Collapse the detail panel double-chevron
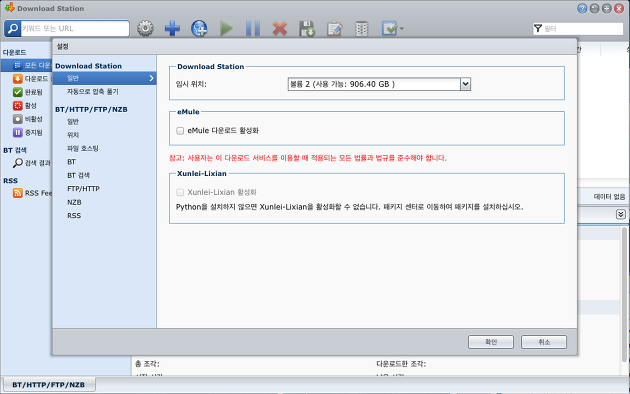Viewport: 630px width, 394px height. (x=620, y=214)
